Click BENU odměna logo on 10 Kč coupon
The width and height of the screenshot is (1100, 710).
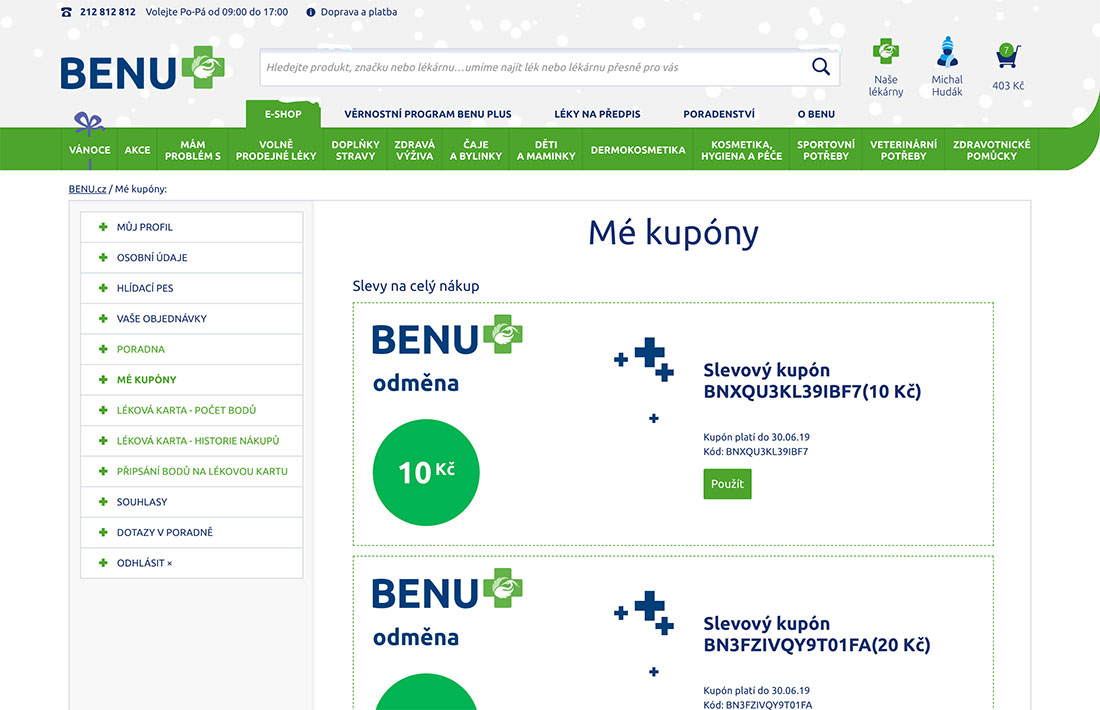tap(447, 354)
